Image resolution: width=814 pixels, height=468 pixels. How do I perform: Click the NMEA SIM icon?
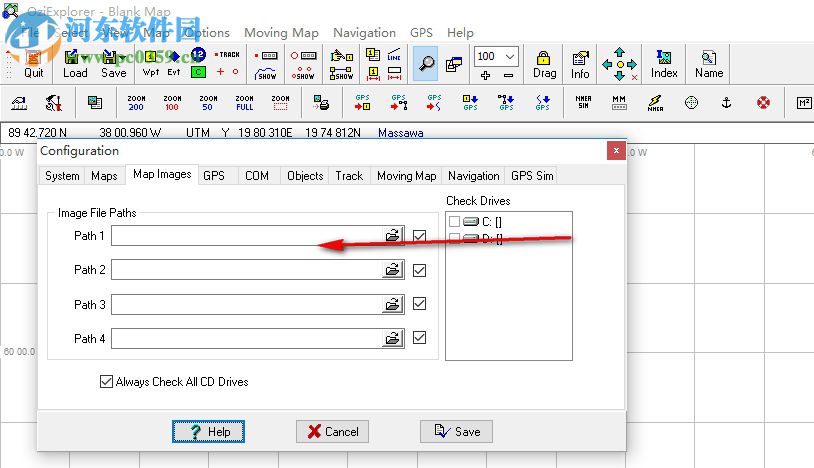583,102
